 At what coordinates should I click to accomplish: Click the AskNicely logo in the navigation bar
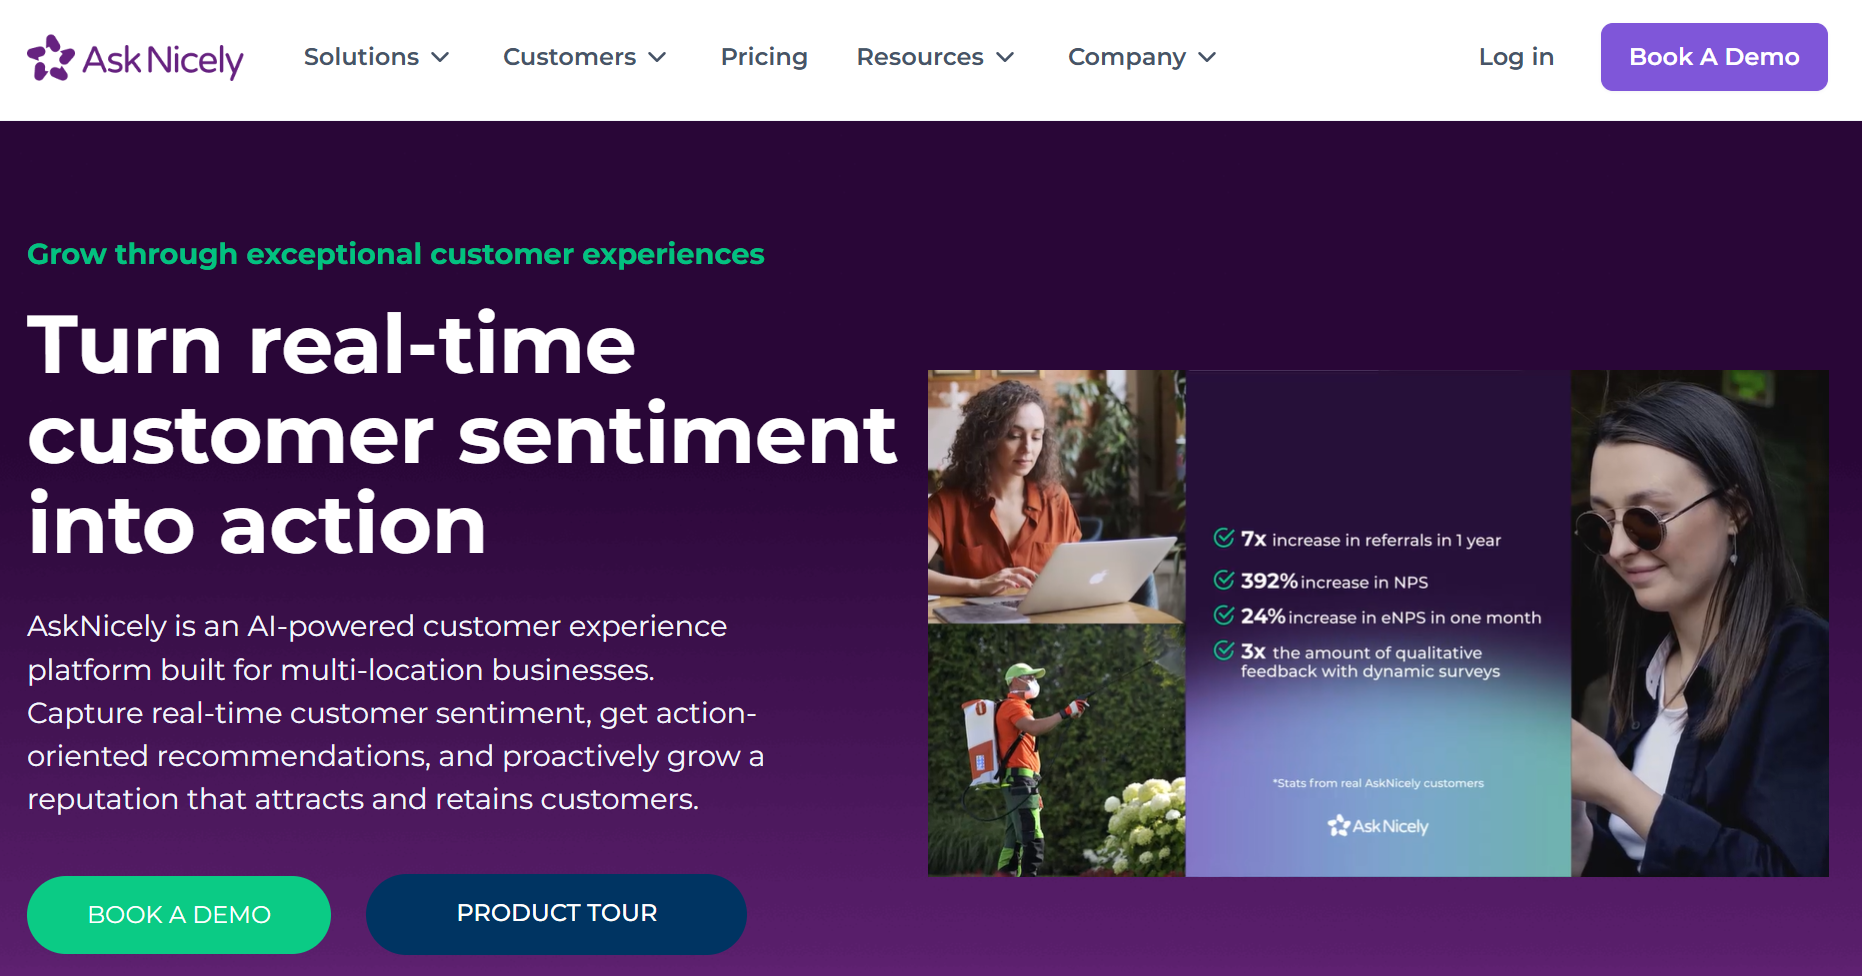pos(135,57)
